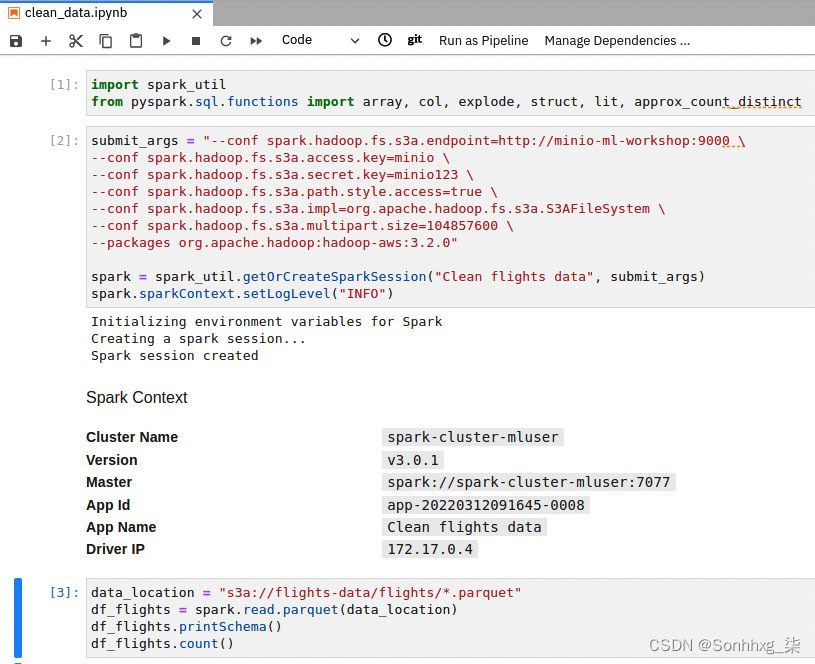
Task: Click the path.style.access=true line
Action: [x=294, y=192]
